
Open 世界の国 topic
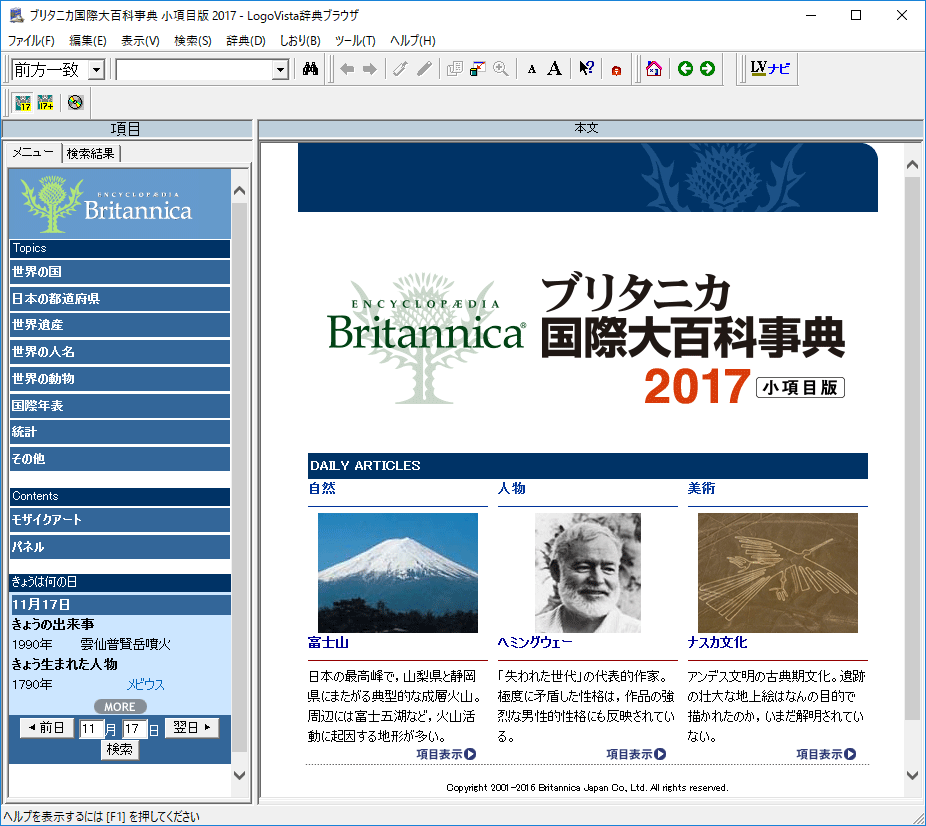(x=120, y=272)
